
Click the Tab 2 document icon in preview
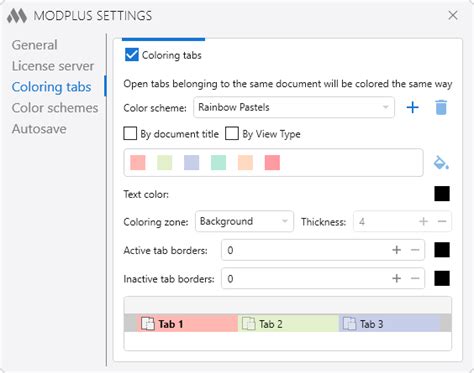click(x=248, y=324)
